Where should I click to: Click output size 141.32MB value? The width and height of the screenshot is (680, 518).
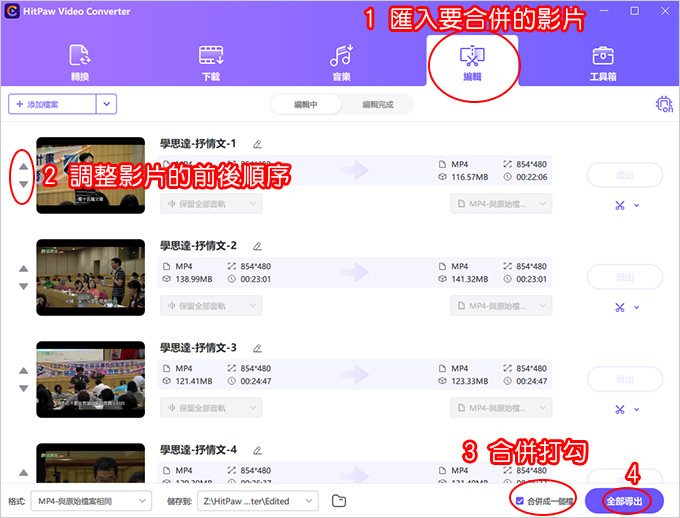pos(470,279)
